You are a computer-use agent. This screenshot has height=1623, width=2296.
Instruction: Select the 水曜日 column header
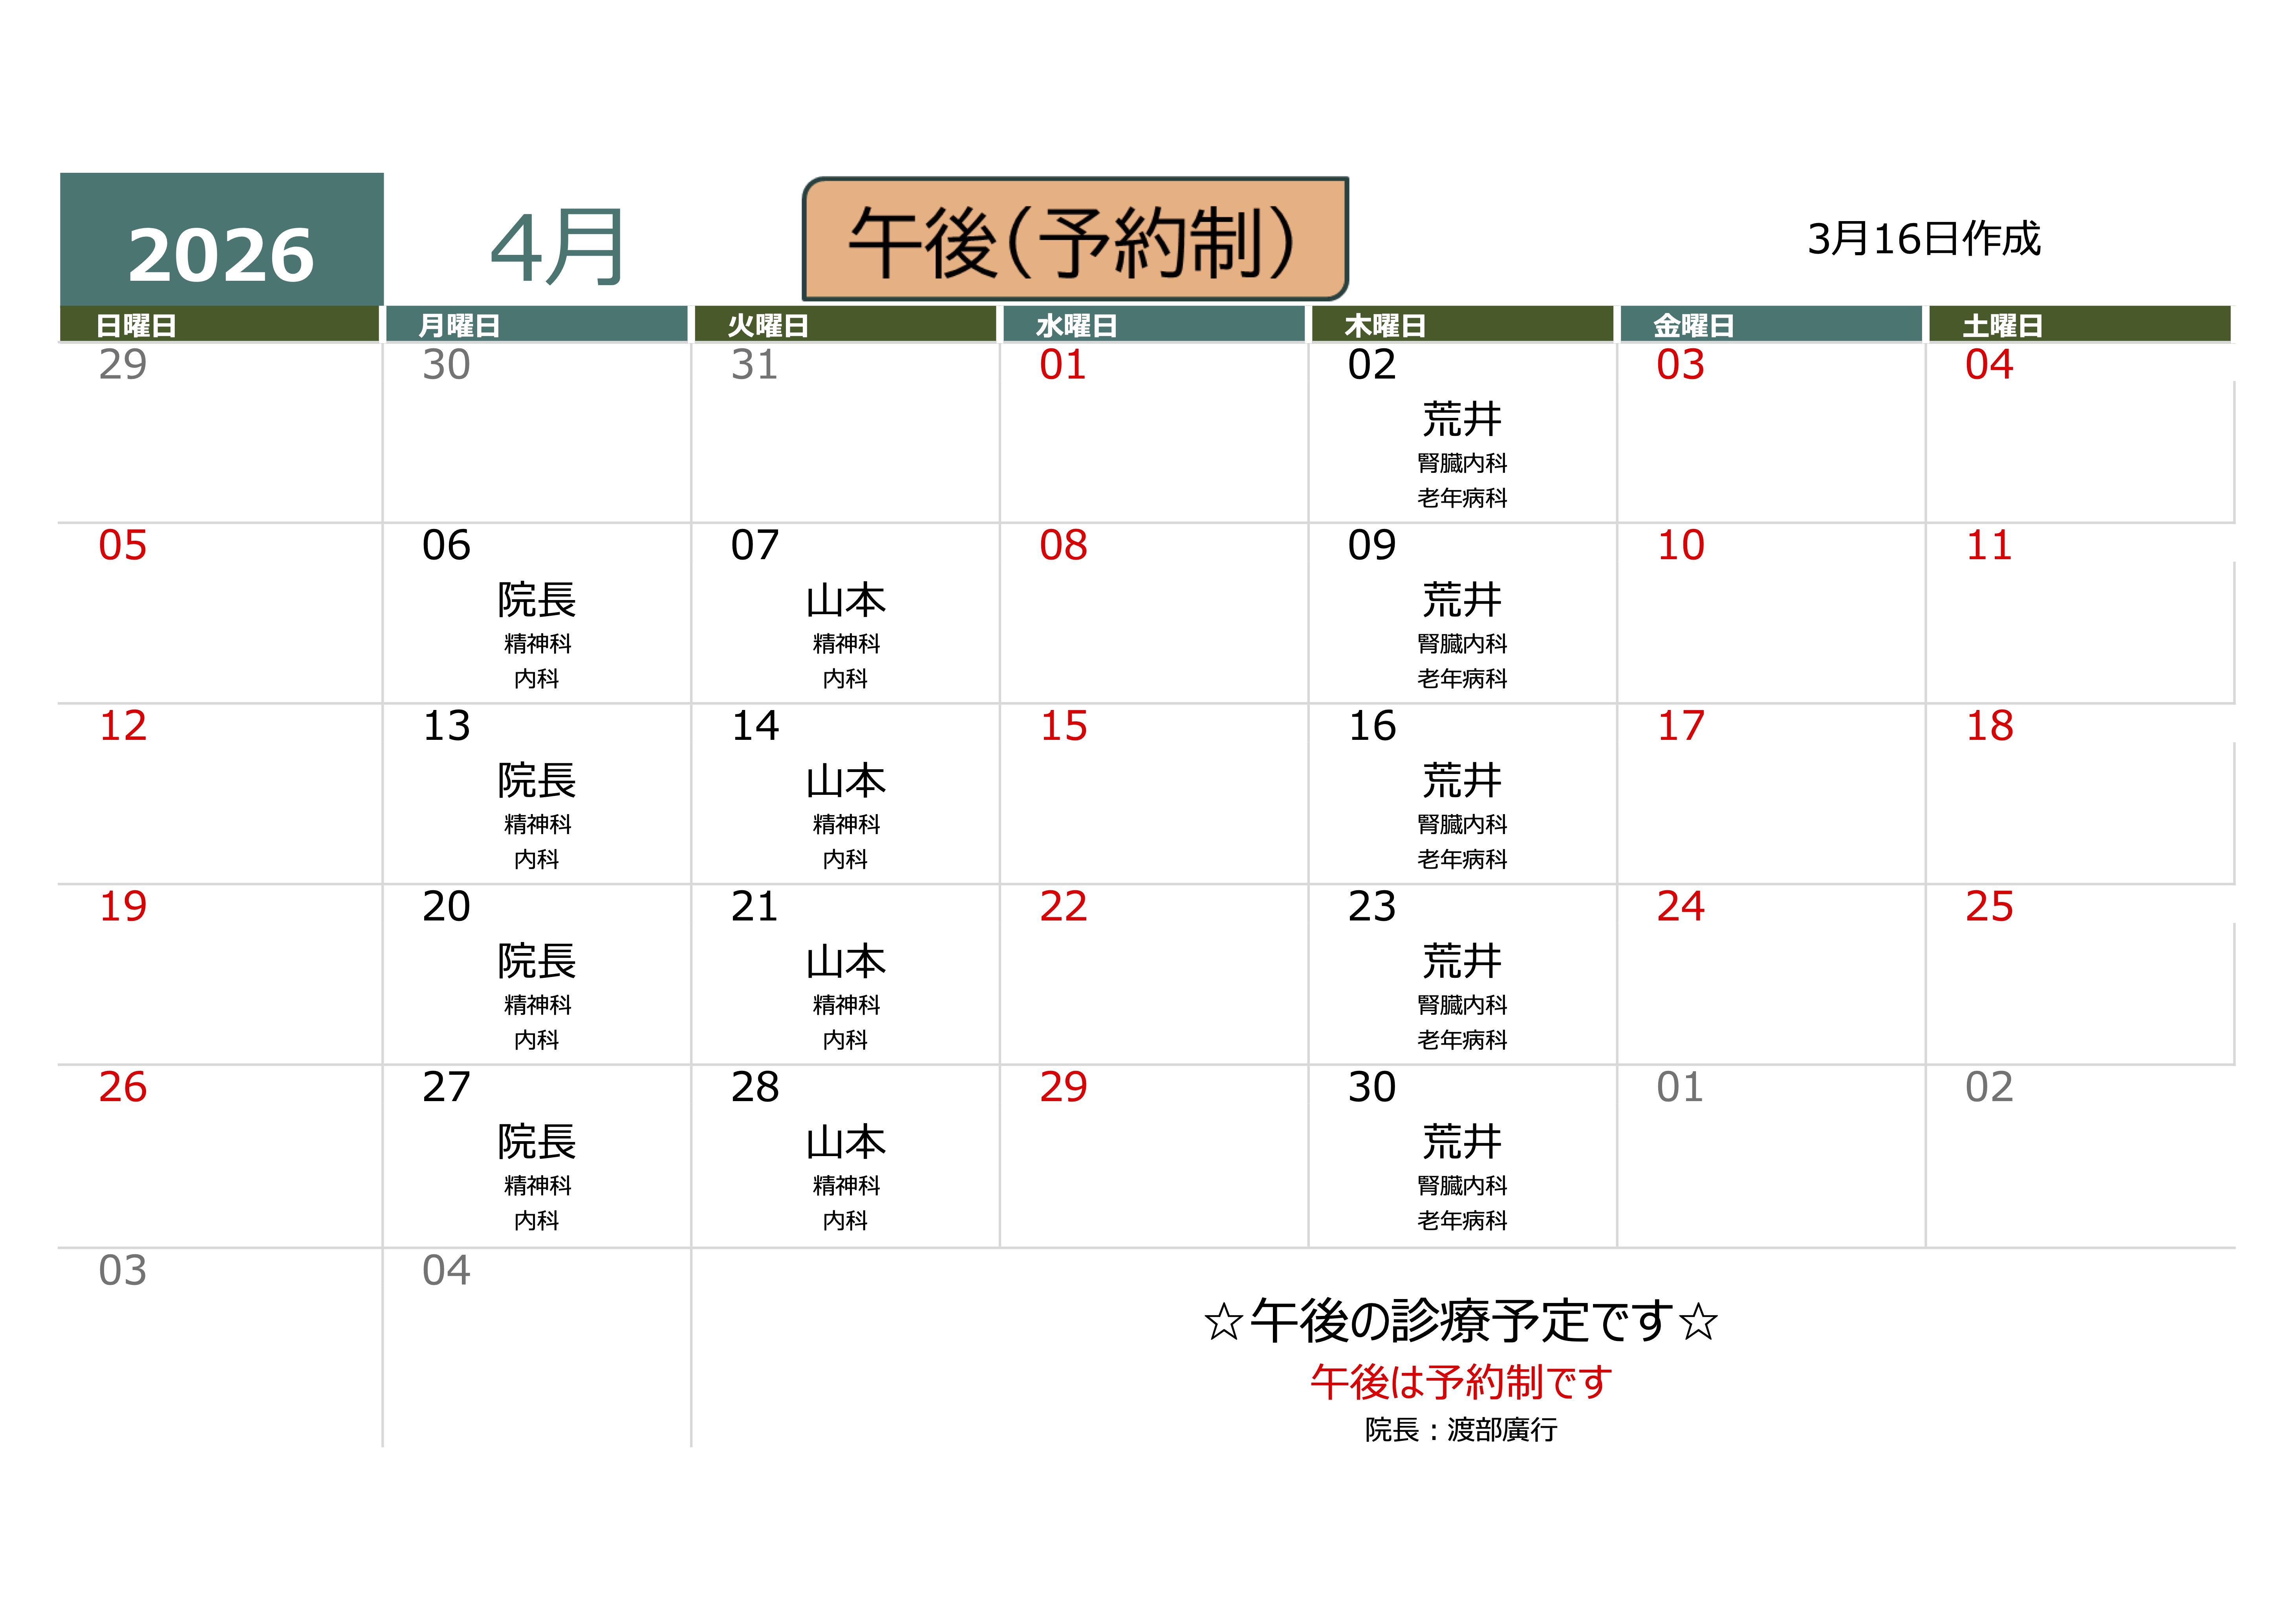1076,325
